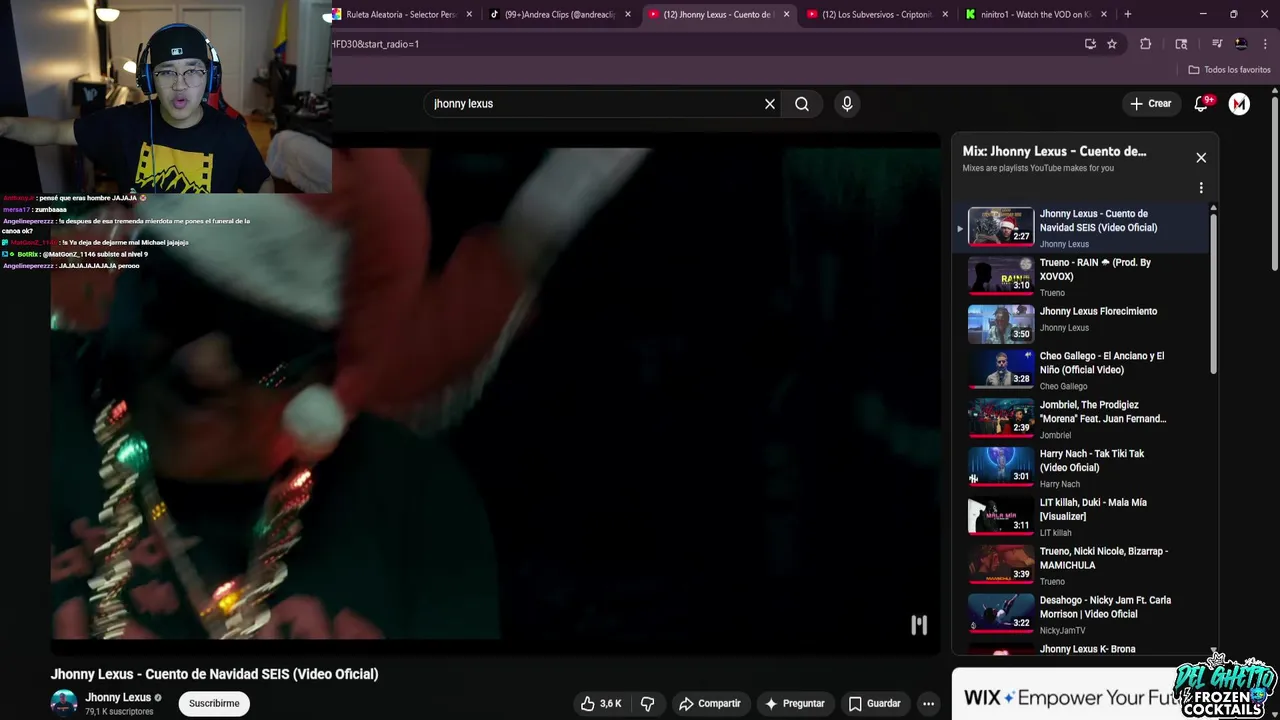The width and height of the screenshot is (1280, 720).
Task: Click the YouTube search magnifier button
Action: click(x=802, y=104)
